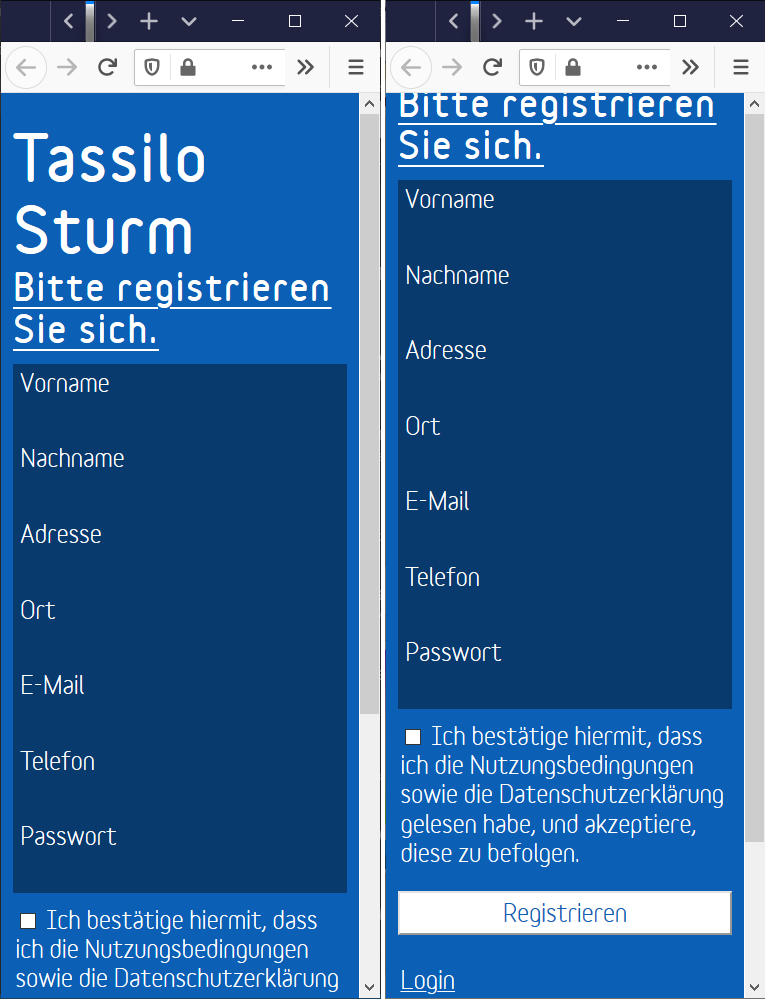Click the forward navigation arrow
Image resolution: width=765 pixels, height=999 pixels.
coord(66,67)
